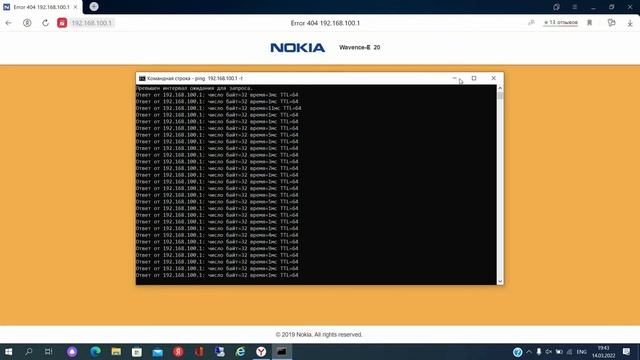Image resolution: width=640 pixels, height=360 pixels.
Task: Switch to Yandex Browser in the taskbar
Action: 261,351
